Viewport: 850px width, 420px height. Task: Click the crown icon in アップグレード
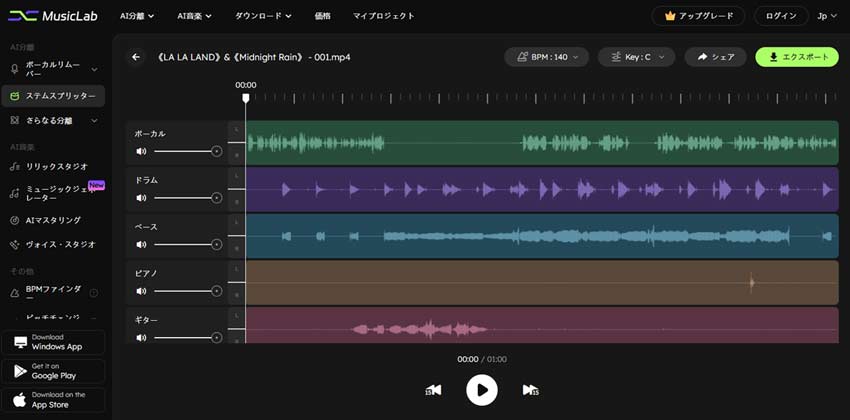(670, 16)
